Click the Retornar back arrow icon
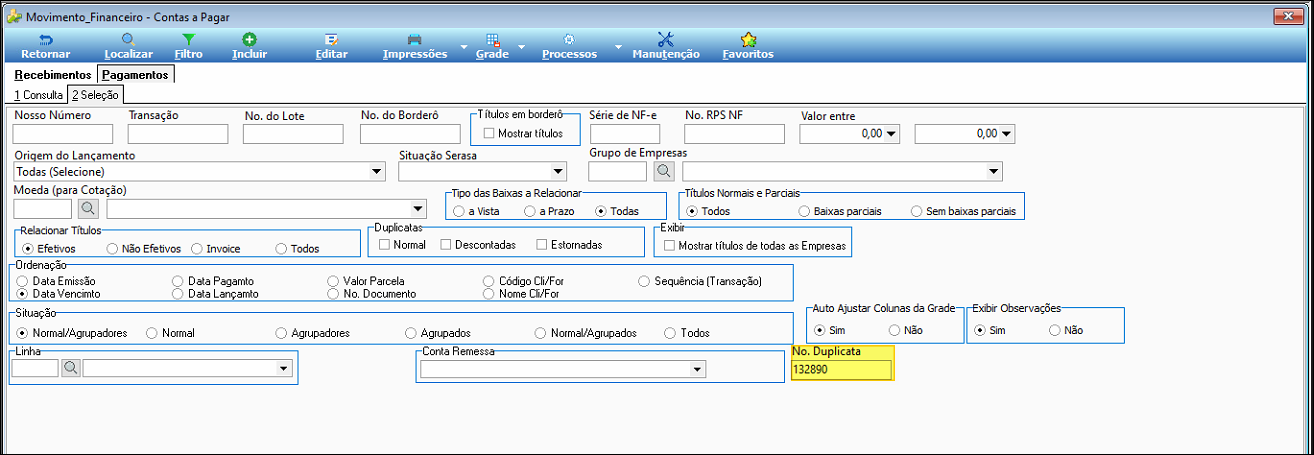 (45, 40)
